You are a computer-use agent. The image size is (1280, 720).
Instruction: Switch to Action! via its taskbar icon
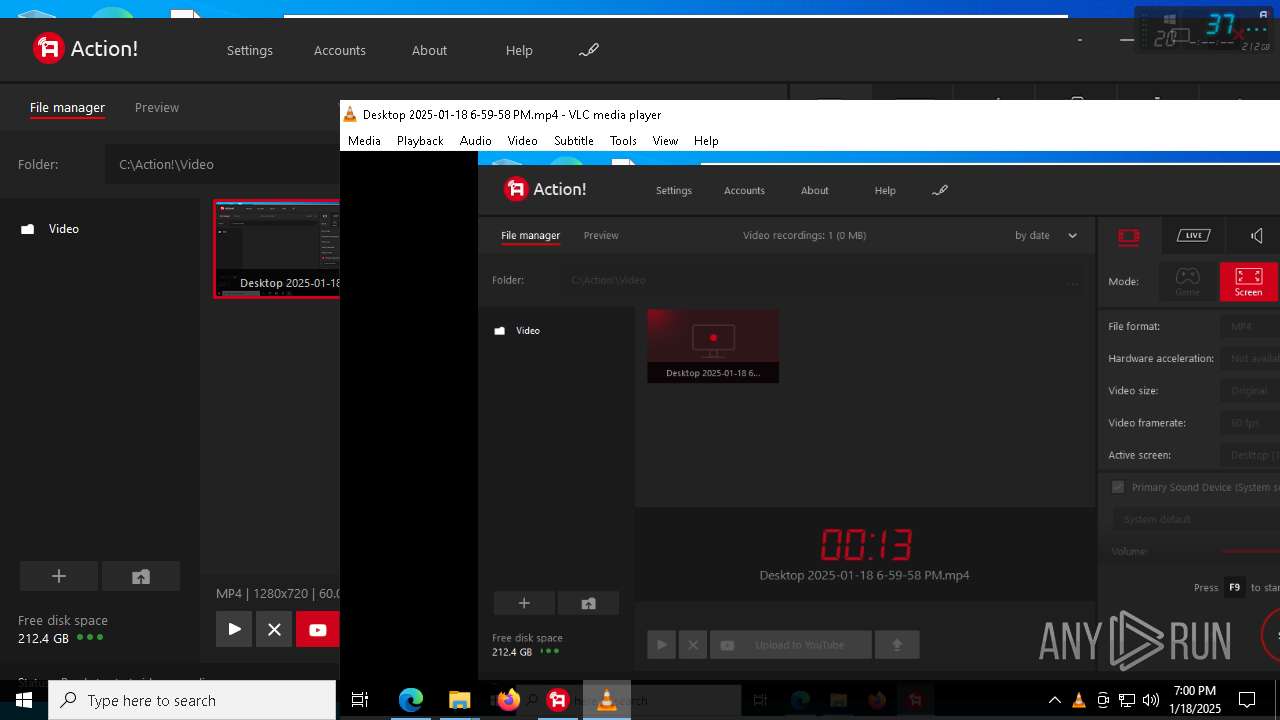(557, 700)
